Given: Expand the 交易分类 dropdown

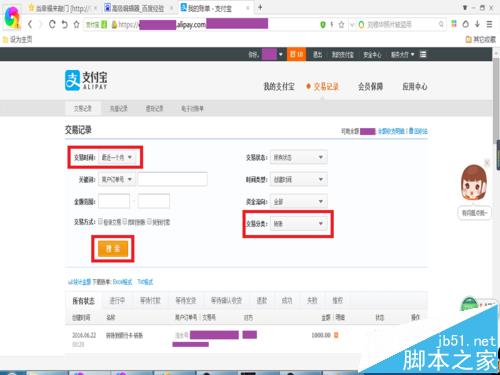Looking at the screenshot, I should point(299,224).
